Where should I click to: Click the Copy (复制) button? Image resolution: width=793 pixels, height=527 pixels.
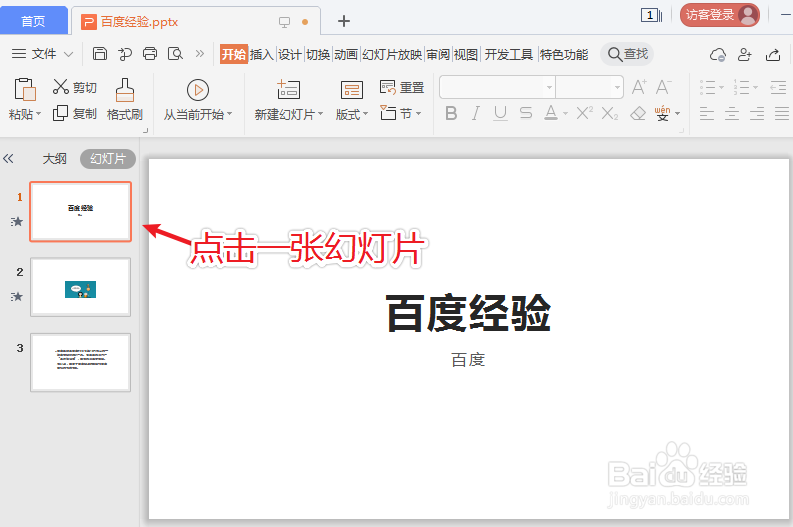pyautogui.click(x=74, y=113)
